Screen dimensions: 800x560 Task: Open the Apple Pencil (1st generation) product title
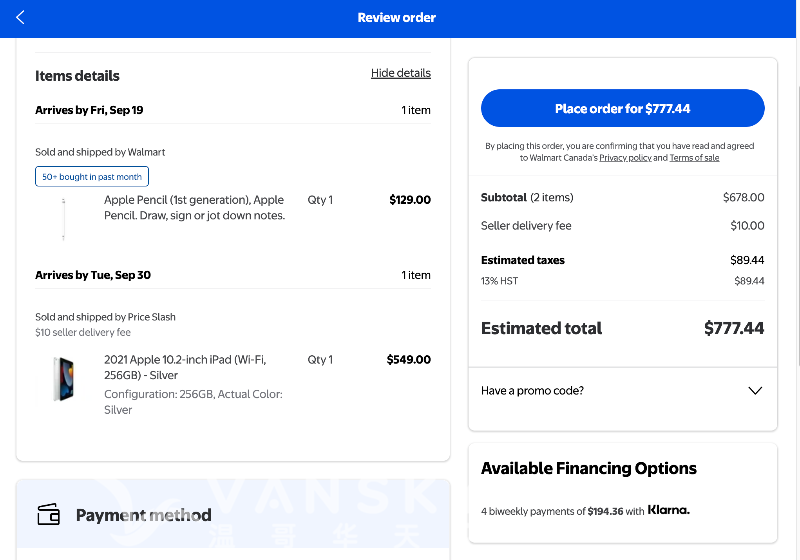point(194,208)
